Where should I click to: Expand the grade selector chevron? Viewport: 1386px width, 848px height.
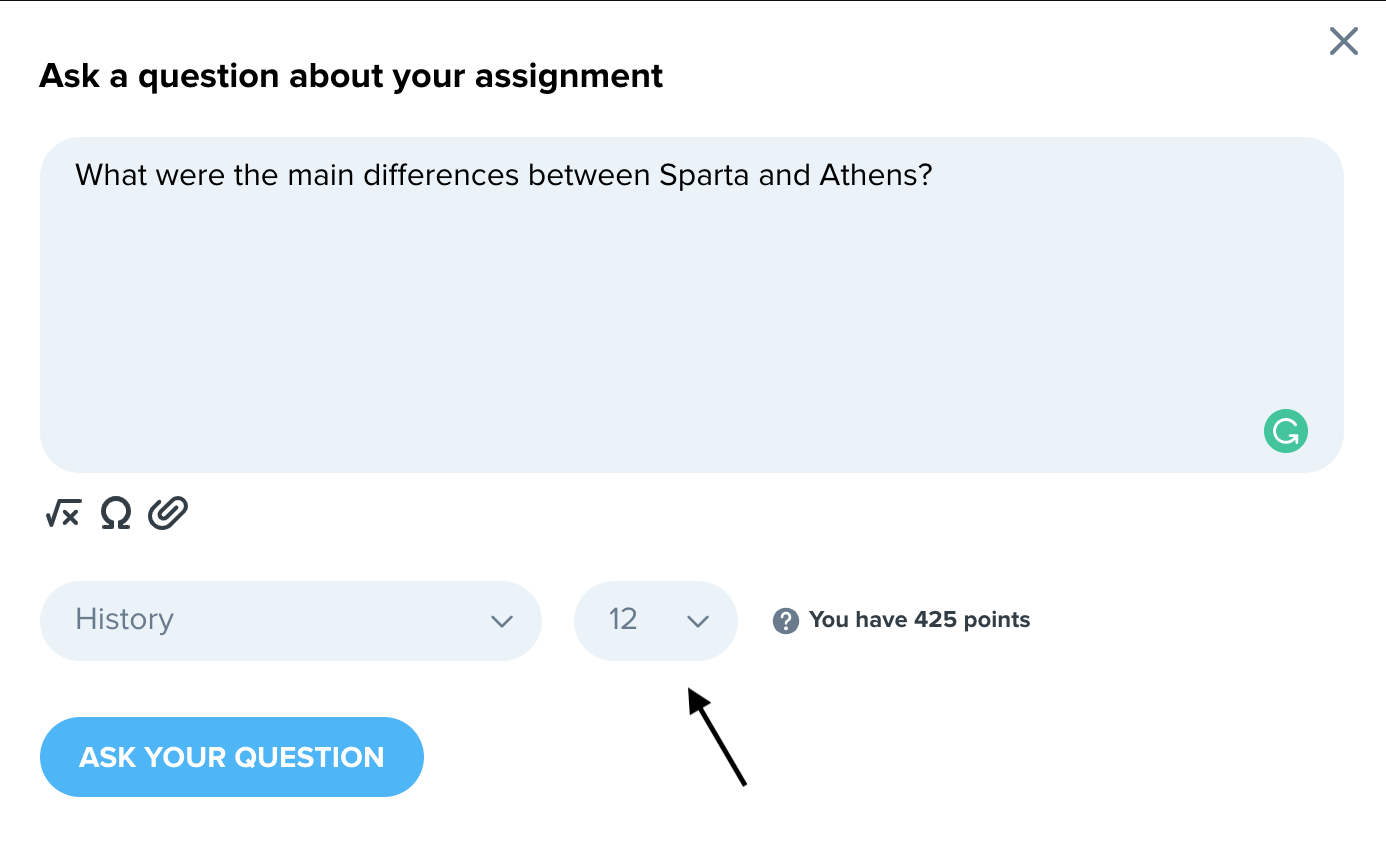698,621
